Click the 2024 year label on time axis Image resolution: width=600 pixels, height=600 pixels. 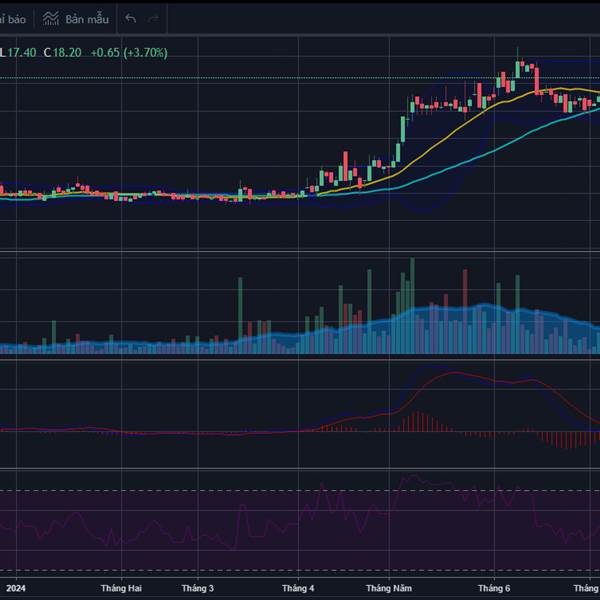pyautogui.click(x=13, y=588)
